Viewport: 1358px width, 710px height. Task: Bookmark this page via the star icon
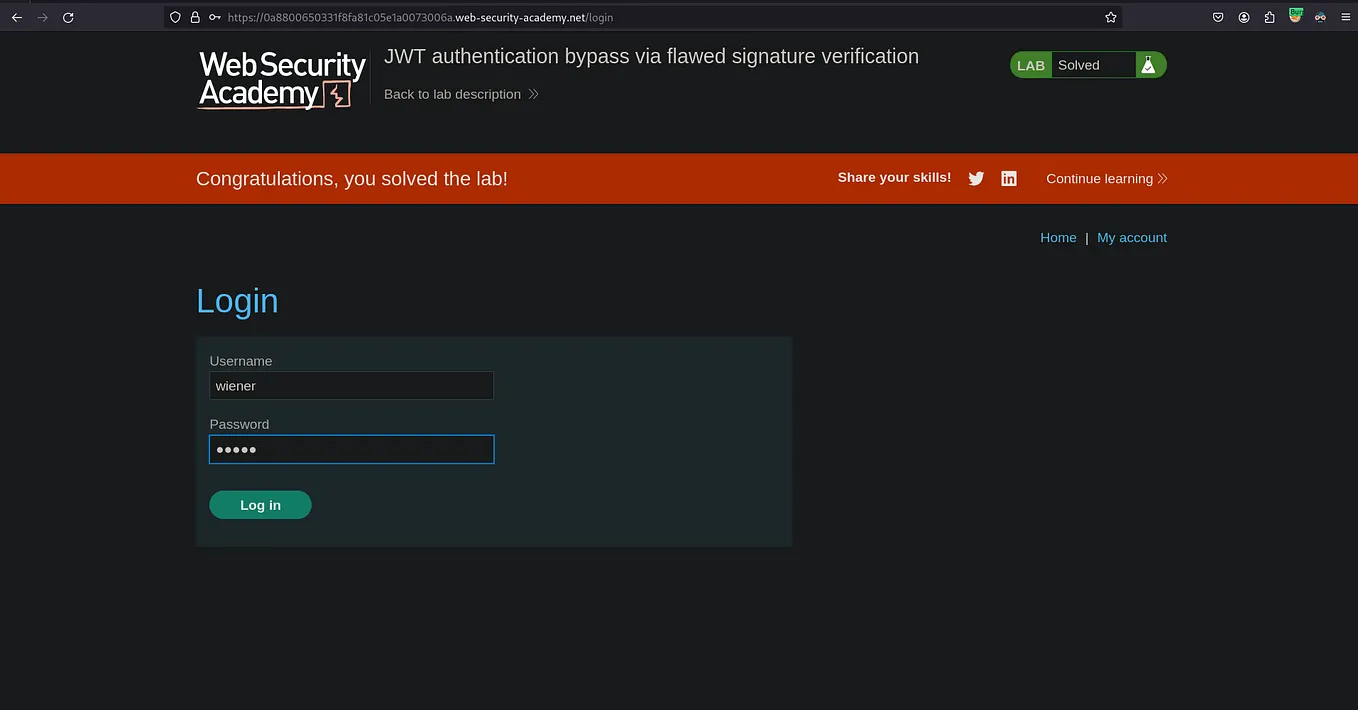(1110, 17)
